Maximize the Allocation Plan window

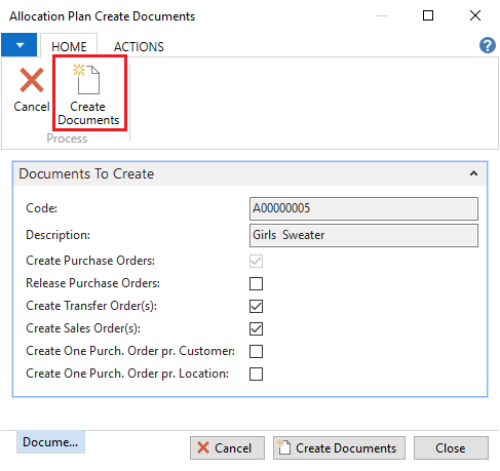[428, 16]
